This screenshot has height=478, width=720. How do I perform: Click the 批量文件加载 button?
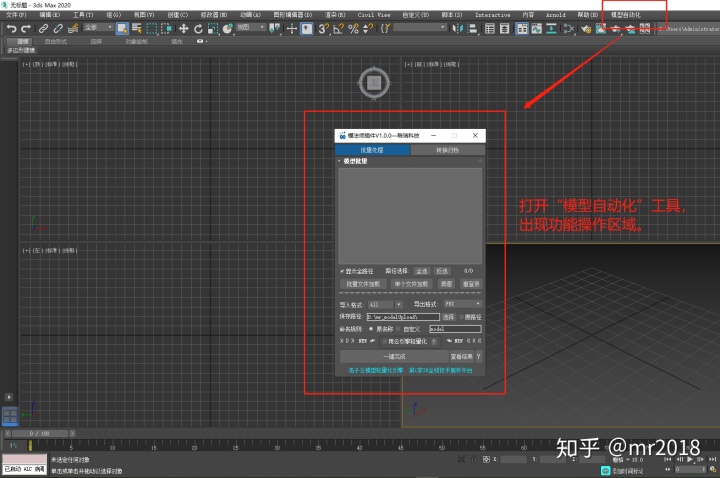(363, 284)
